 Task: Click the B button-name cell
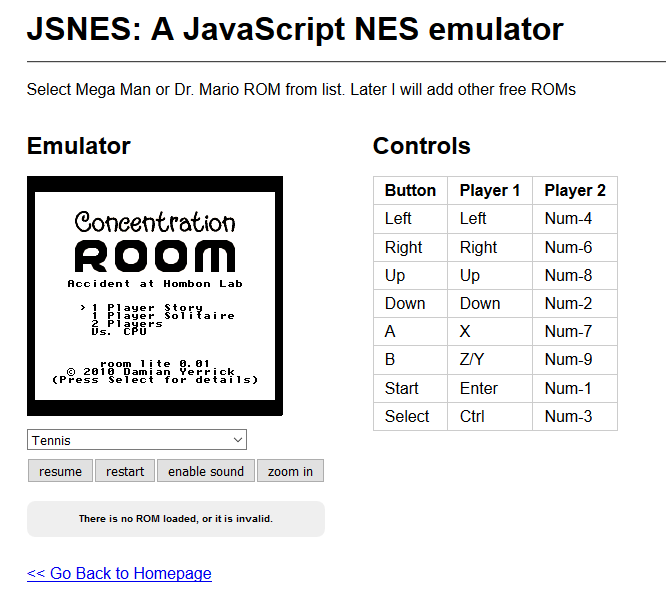(x=410, y=360)
